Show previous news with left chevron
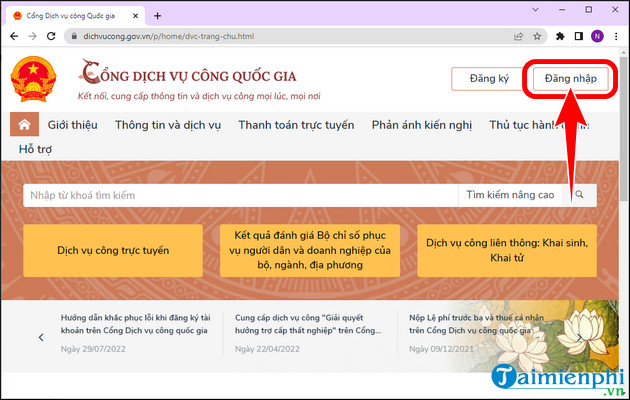Image resolution: width=630 pixels, height=400 pixels. [41, 337]
